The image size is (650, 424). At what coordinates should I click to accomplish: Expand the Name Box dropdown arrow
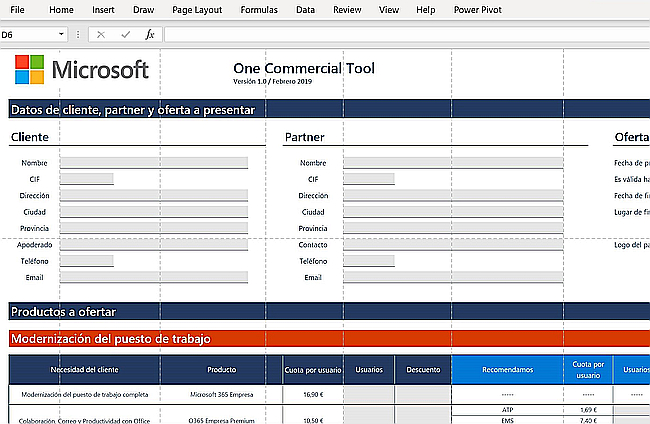tap(61, 34)
